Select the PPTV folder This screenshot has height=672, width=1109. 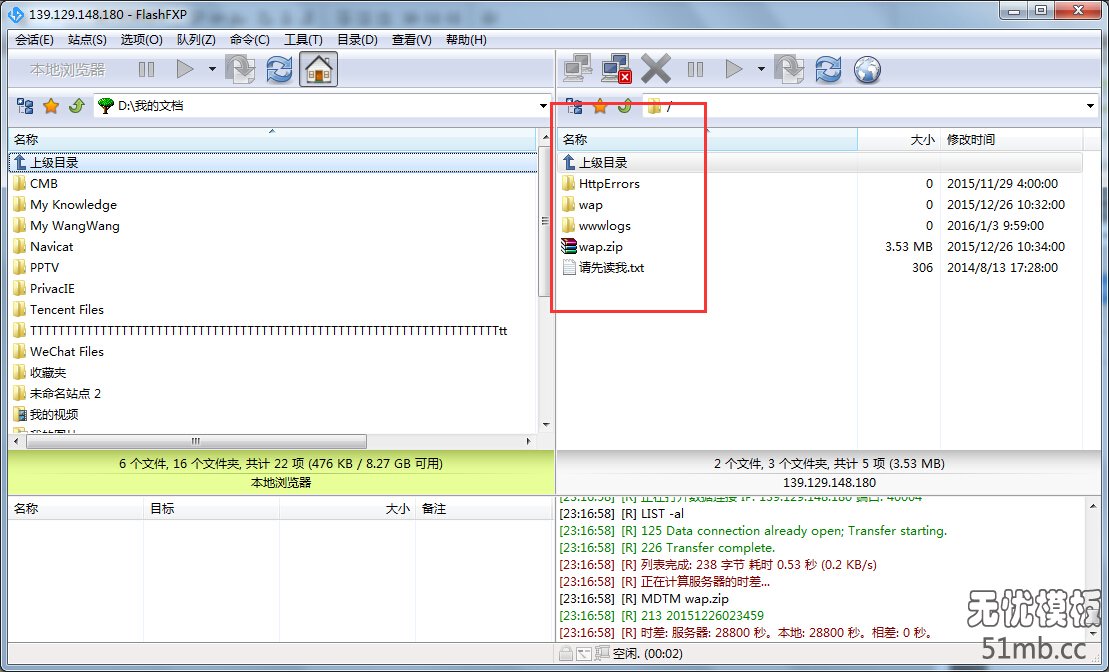click(x=36, y=267)
